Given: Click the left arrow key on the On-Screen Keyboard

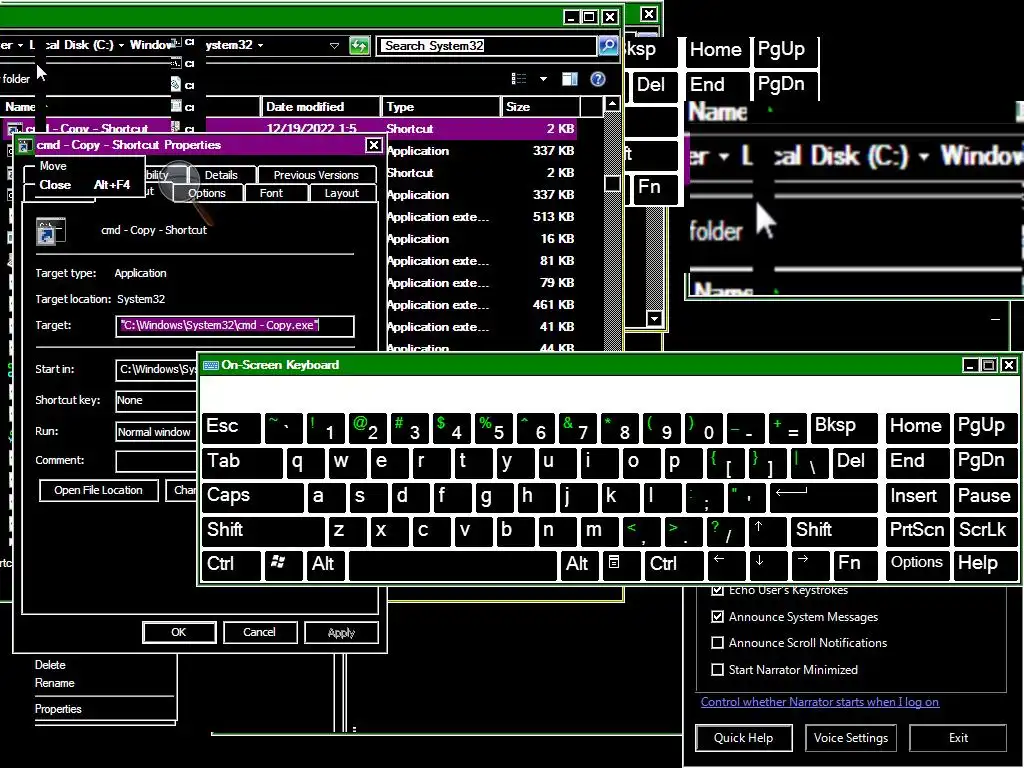Looking at the screenshot, I should click(x=726, y=564).
